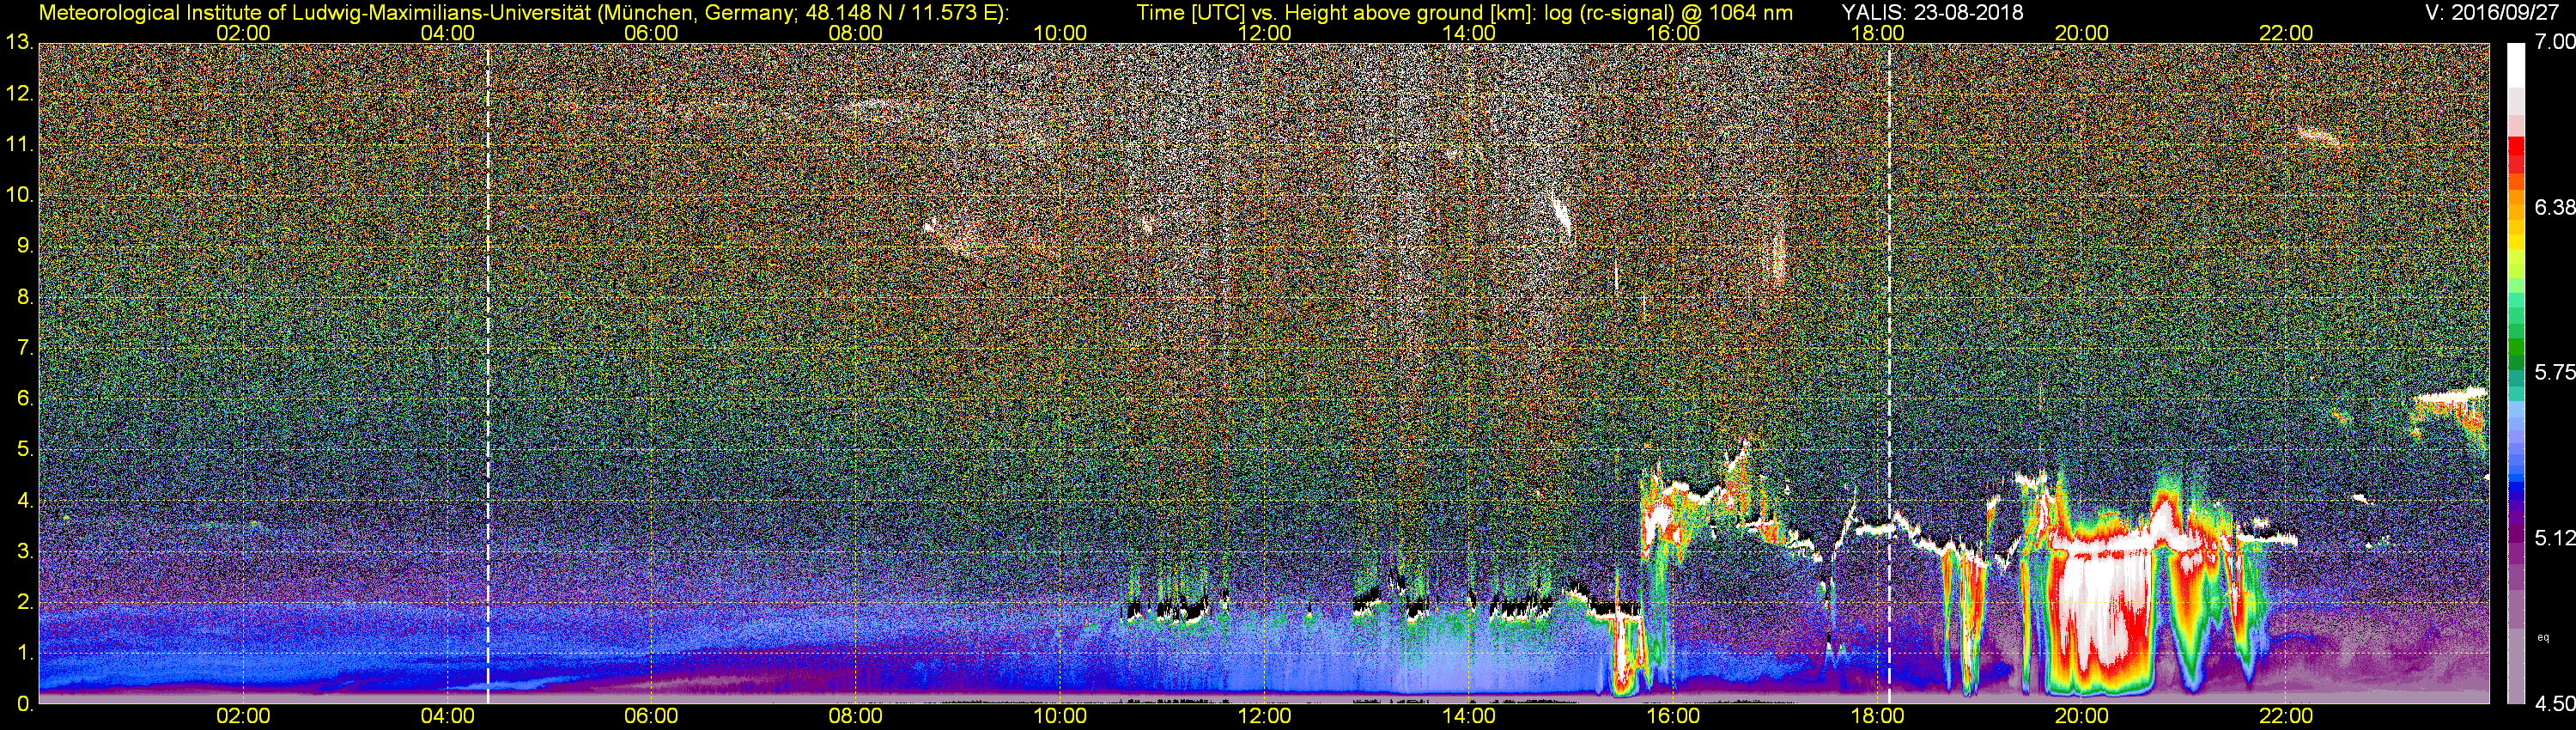The width and height of the screenshot is (2576, 730).
Task: Click the 10:00 label on the top time axis
Action: pyautogui.click(x=1060, y=33)
